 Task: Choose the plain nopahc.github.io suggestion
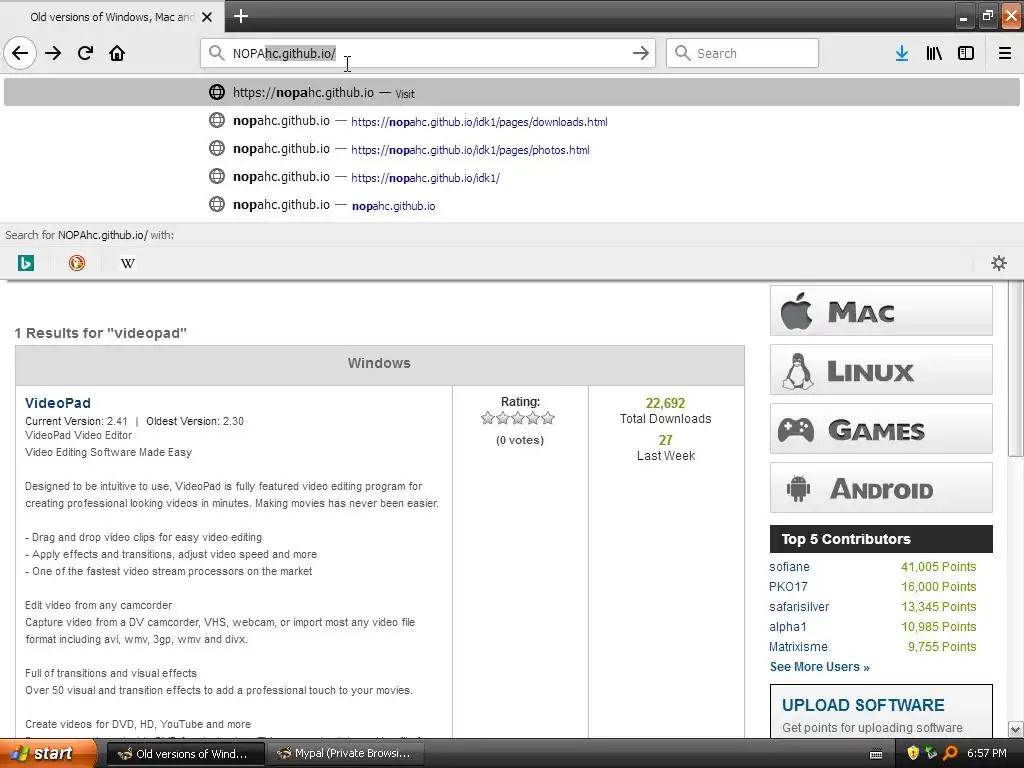coord(512,205)
